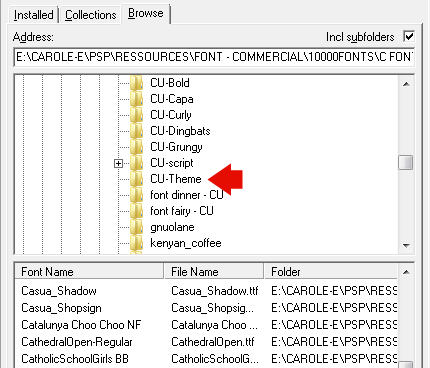
Task: Select the font dinner - CU label
Action: (x=187, y=195)
